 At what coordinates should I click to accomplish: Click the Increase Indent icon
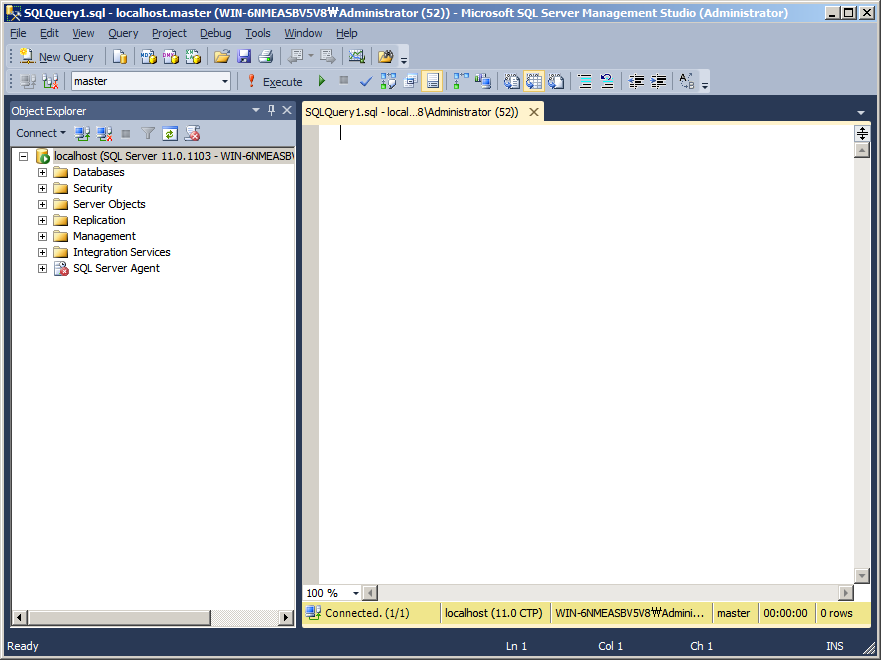[x=659, y=81]
